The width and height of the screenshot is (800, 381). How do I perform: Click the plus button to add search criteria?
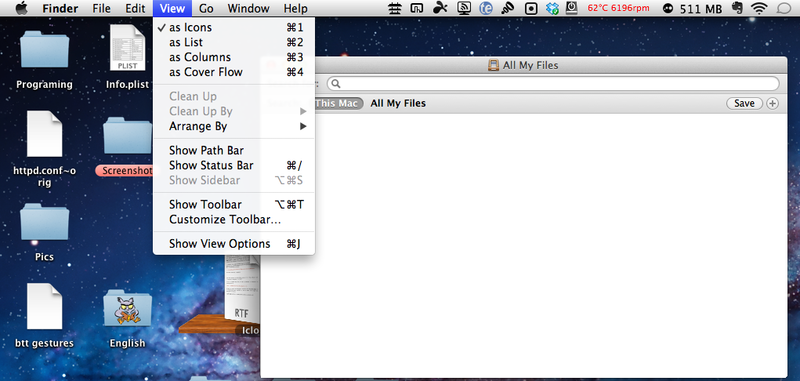[x=773, y=104]
